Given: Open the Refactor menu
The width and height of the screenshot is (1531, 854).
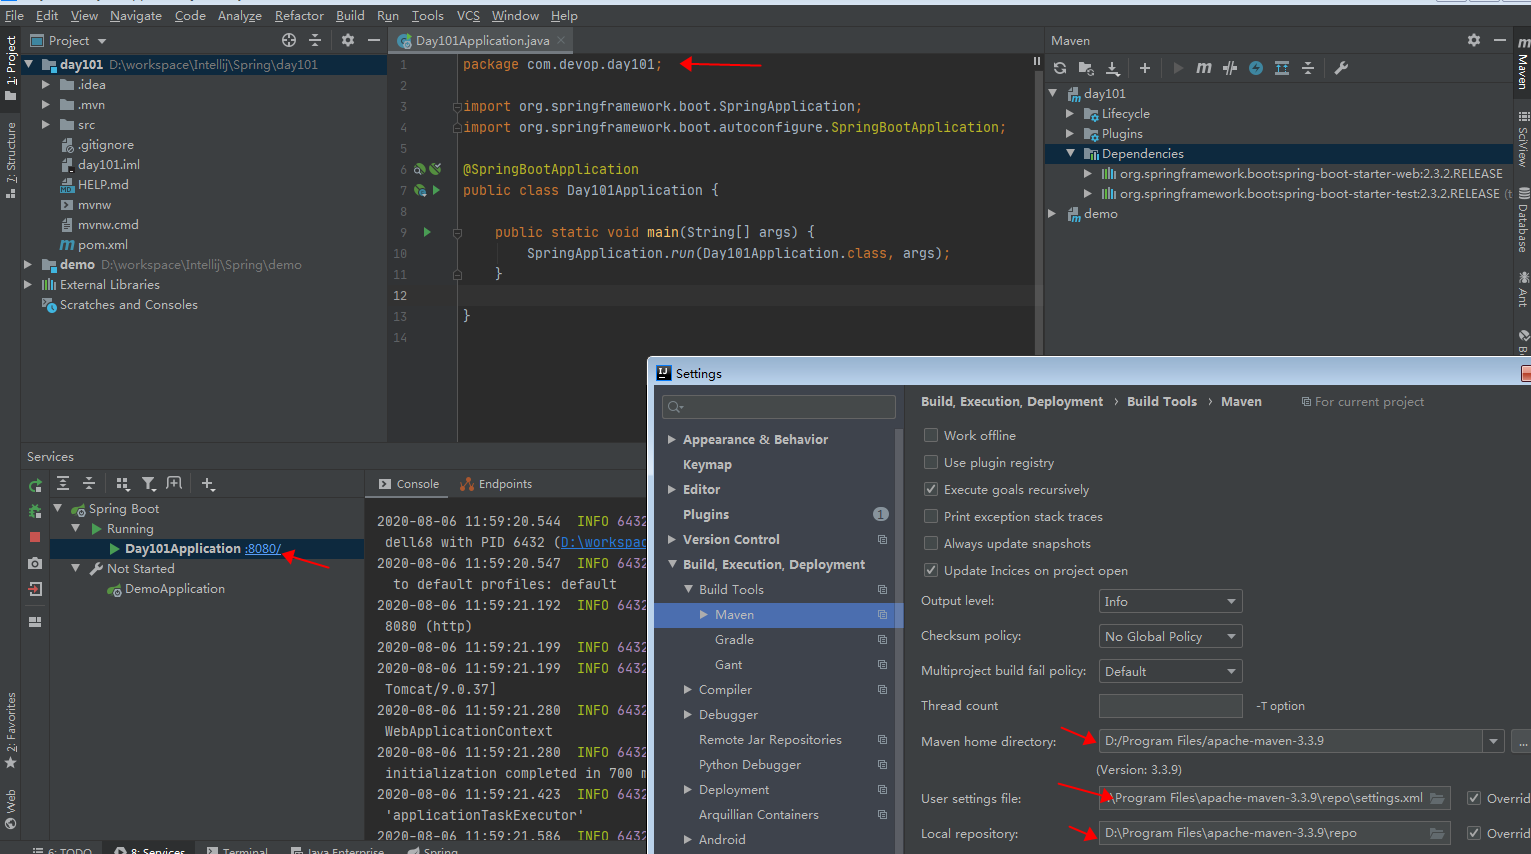Looking at the screenshot, I should click(x=299, y=15).
